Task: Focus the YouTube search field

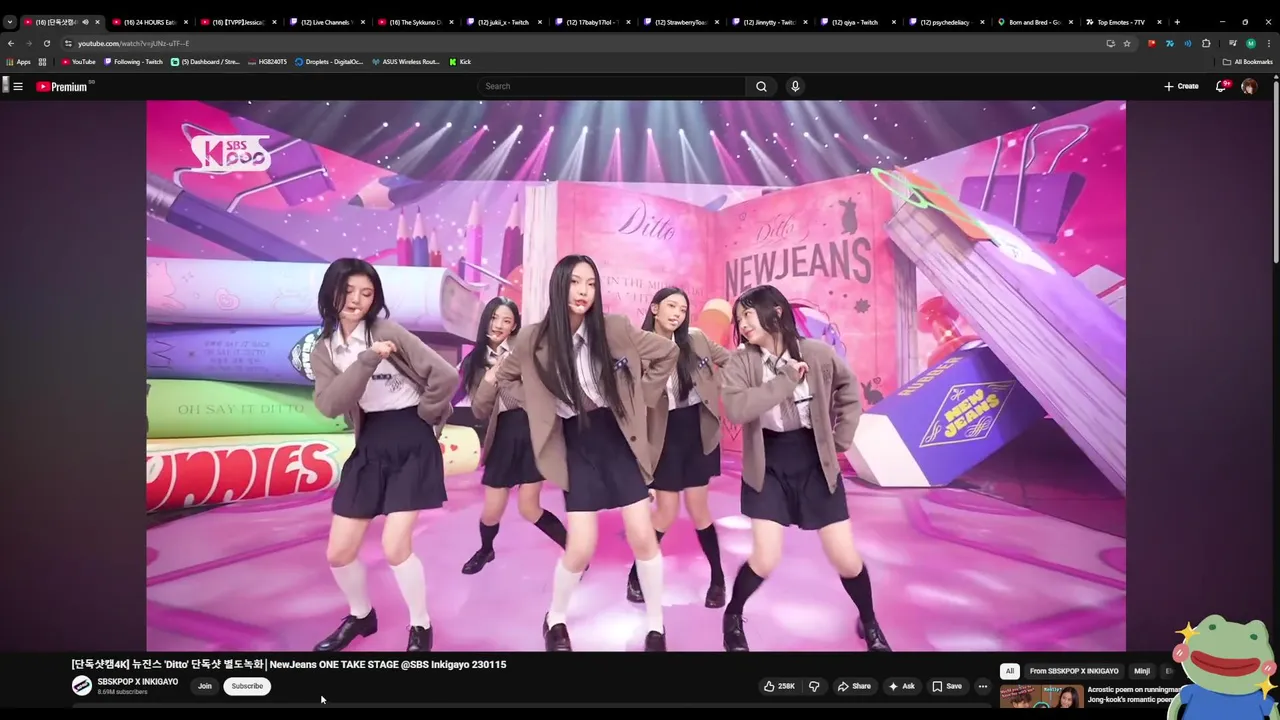Action: [x=612, y=86]
